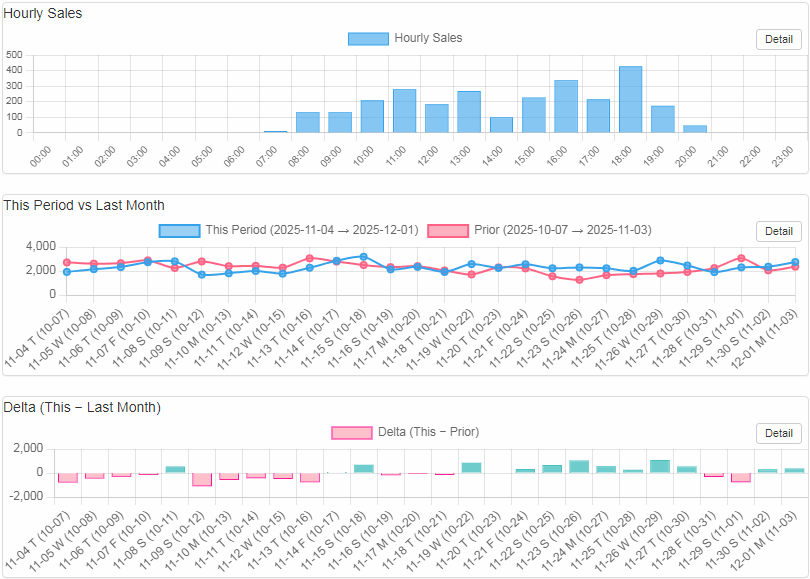Click the negative delta bar at 11-09 S
This screenshot has height=579, width=810.
click(202, 479)
